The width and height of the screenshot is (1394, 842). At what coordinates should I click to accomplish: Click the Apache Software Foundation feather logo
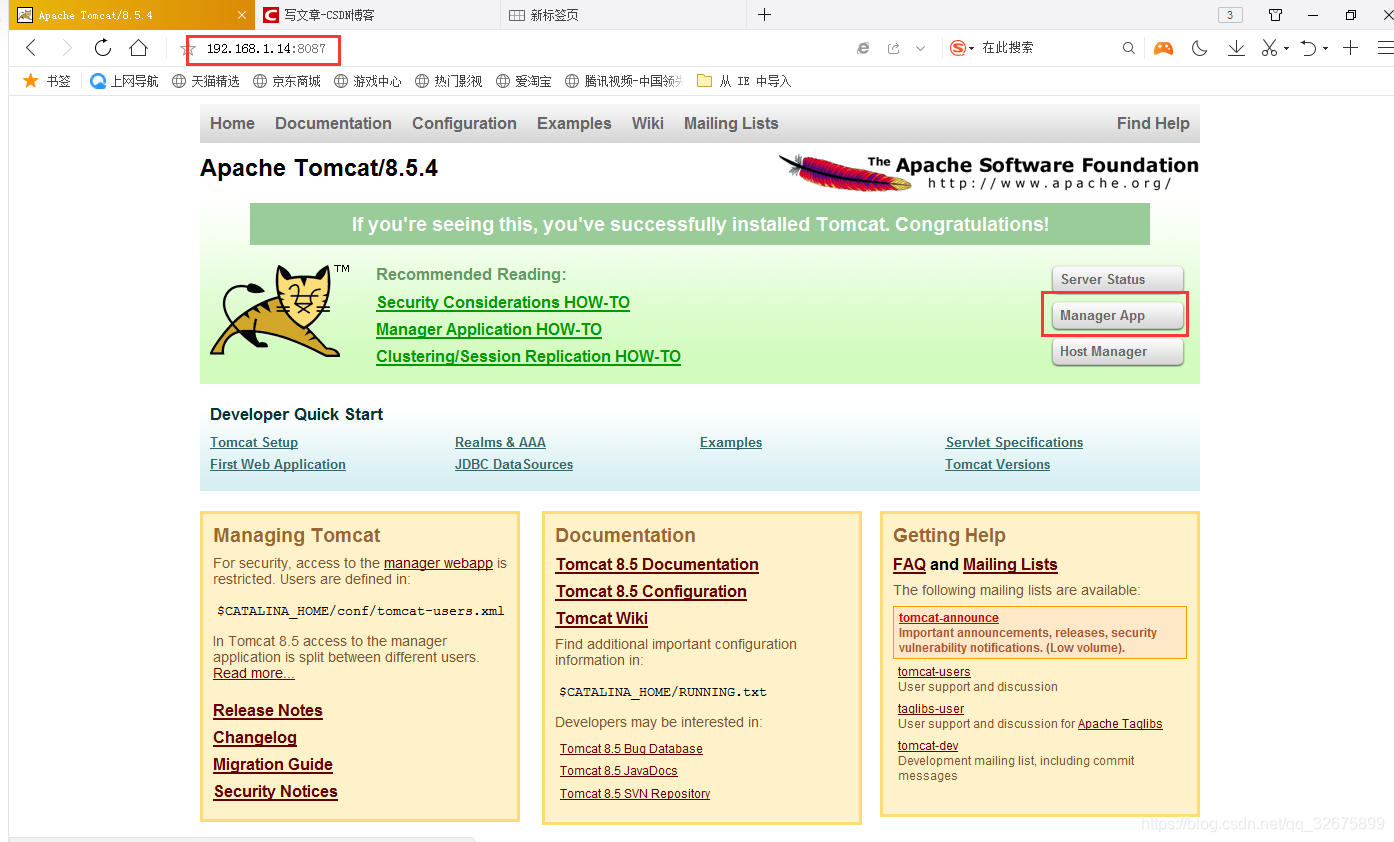tap(988, 172)
